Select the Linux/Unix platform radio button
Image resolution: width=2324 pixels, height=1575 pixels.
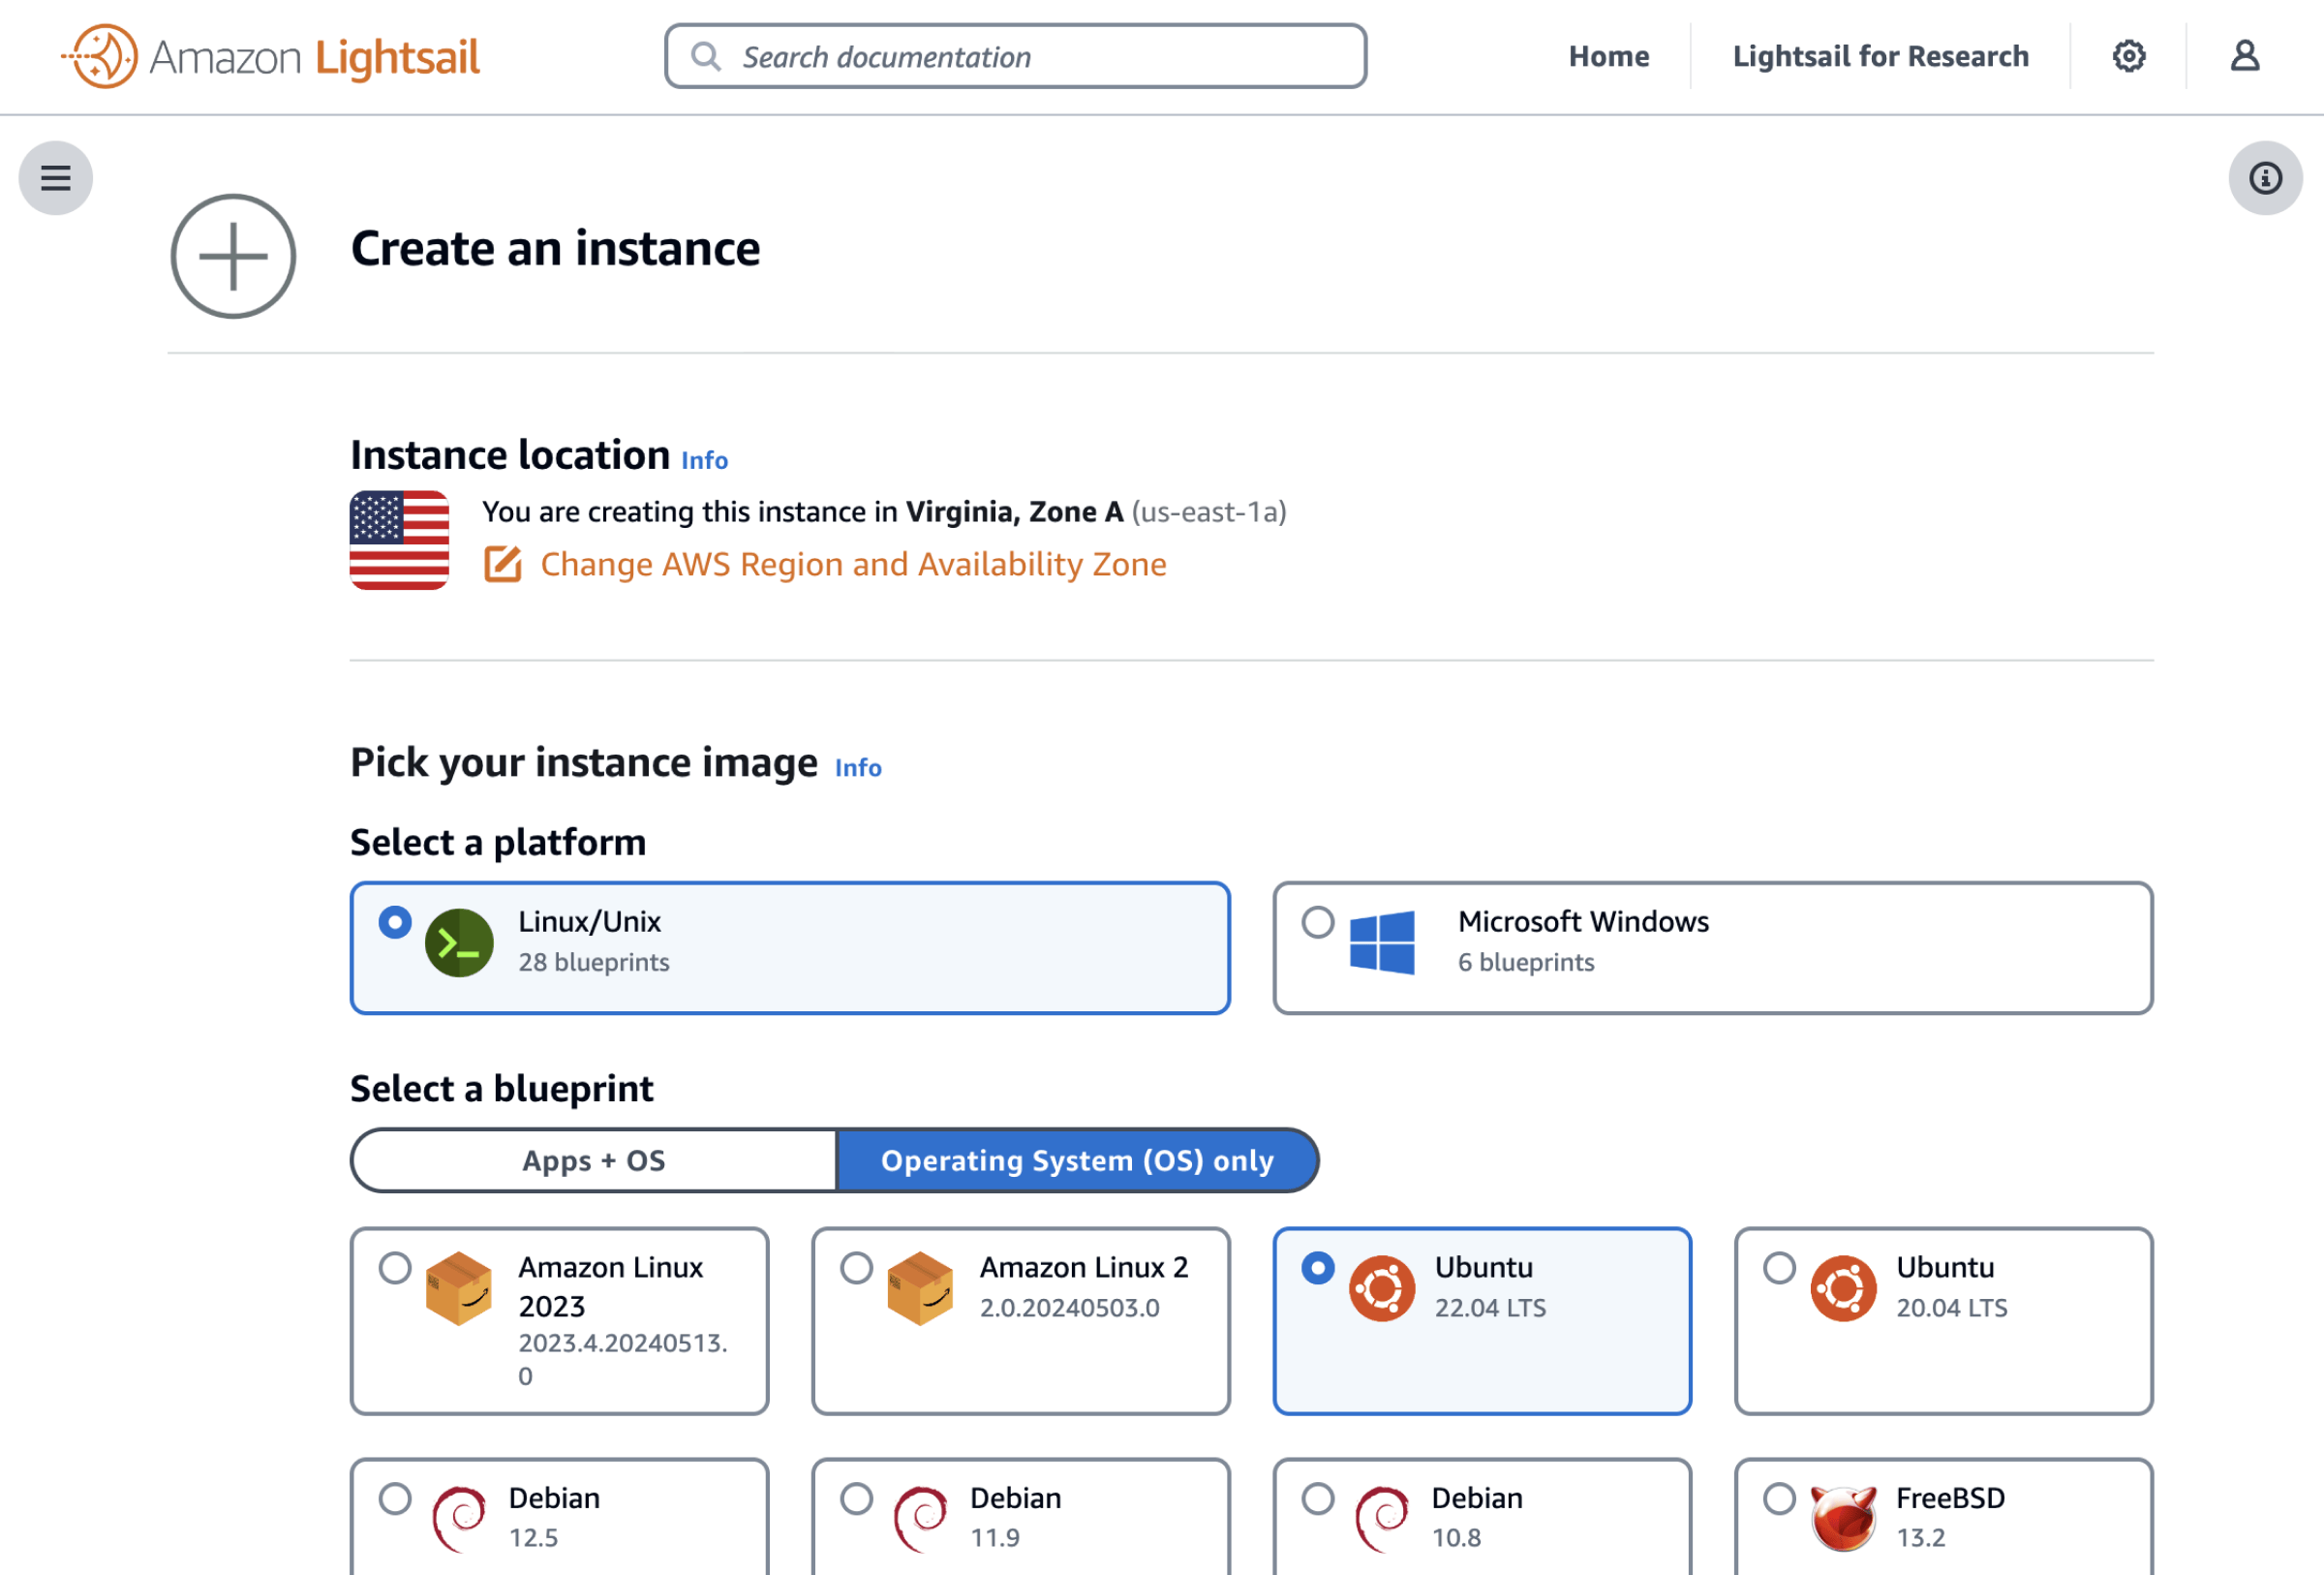point(395,921)
